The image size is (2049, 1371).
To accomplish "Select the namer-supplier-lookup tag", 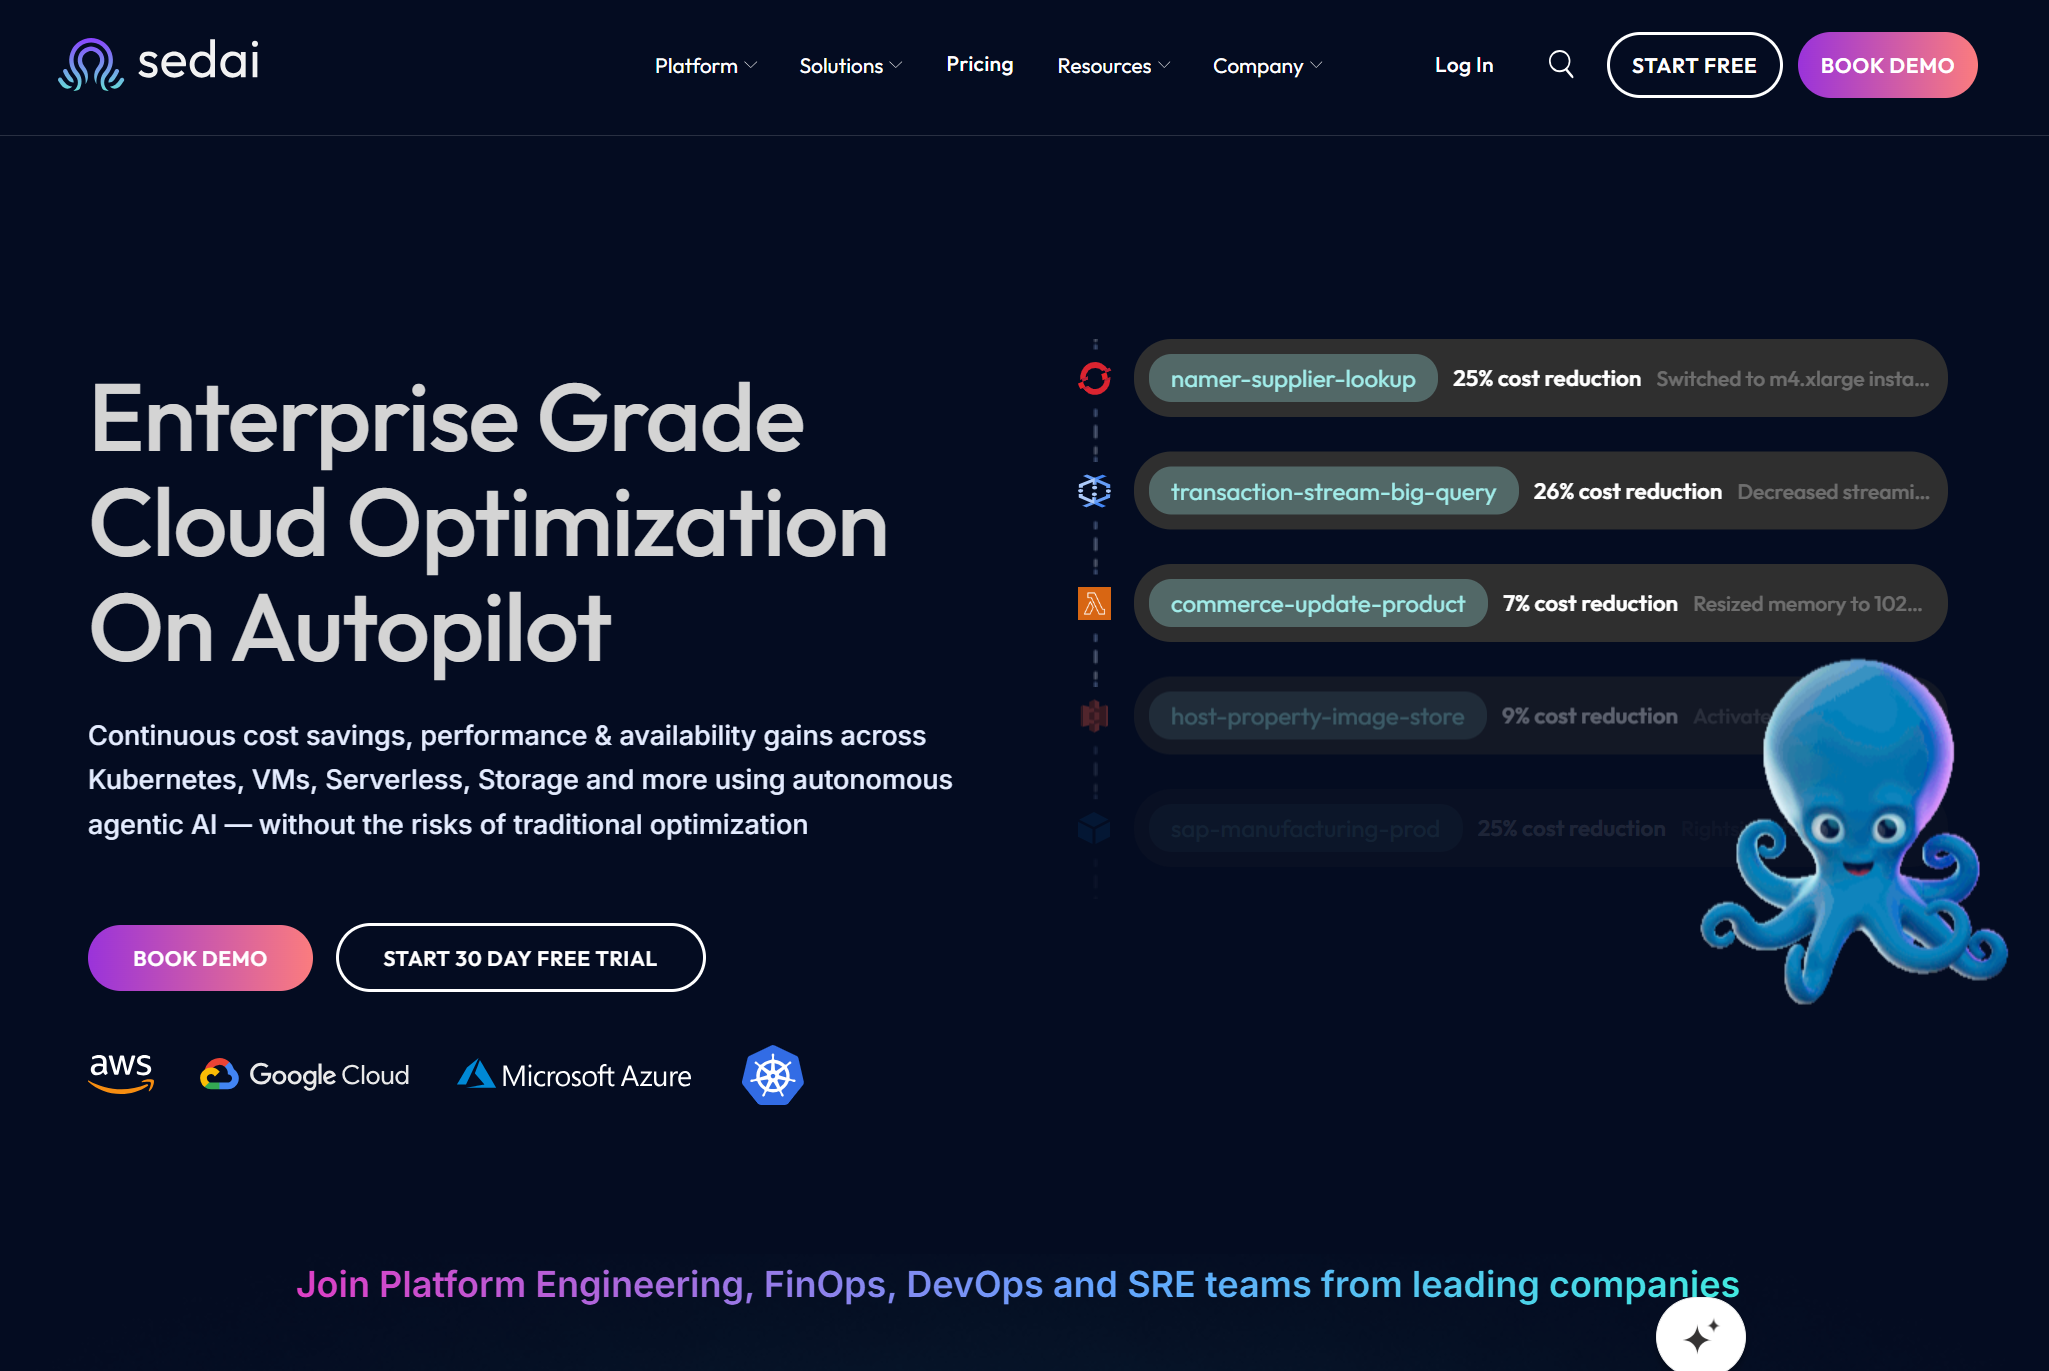I will tap(1292, 379).
